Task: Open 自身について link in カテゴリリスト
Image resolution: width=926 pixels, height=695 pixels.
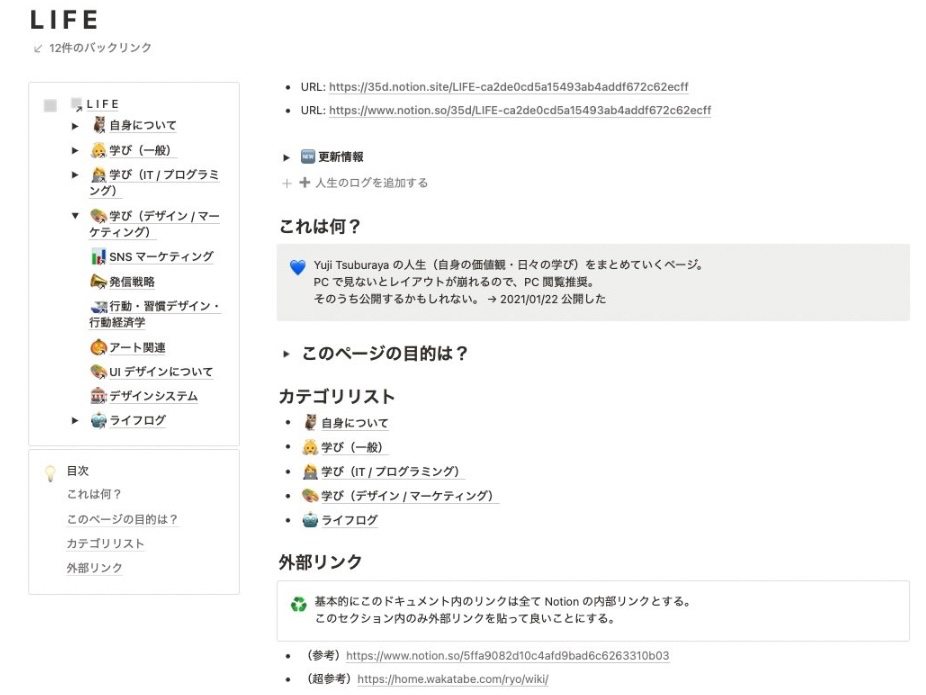Action: tap(354, 423)
